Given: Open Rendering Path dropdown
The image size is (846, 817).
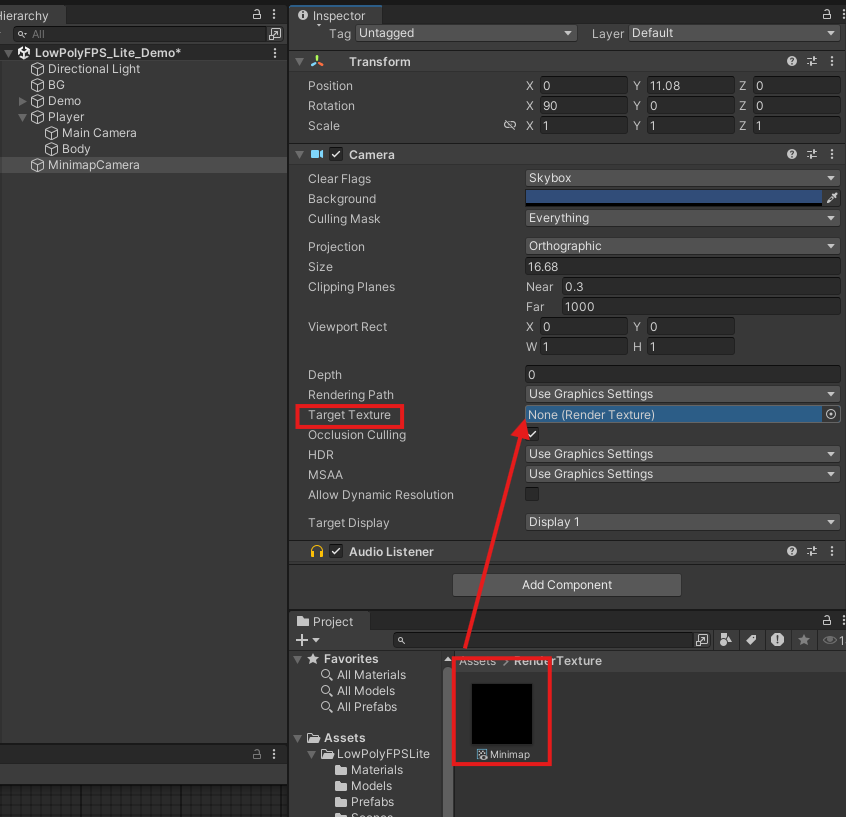Looking at the screenshot, I should coord(683,394).
